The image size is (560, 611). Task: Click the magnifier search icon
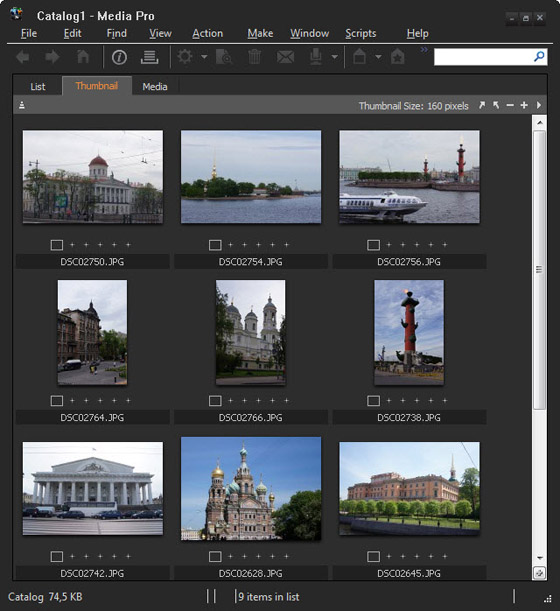pyautogui.click(x=539, y=57)
